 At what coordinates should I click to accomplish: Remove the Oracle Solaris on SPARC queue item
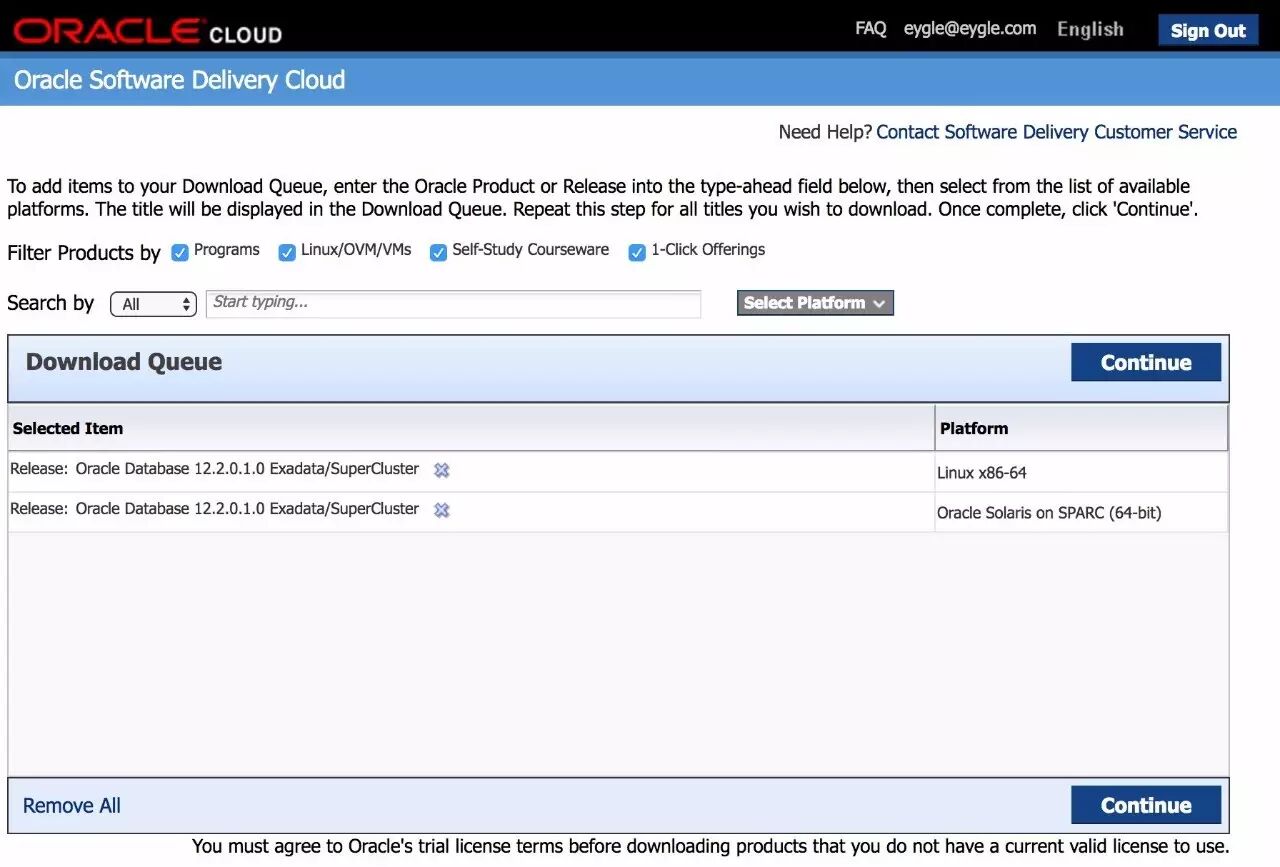click(x=442, y=510)
